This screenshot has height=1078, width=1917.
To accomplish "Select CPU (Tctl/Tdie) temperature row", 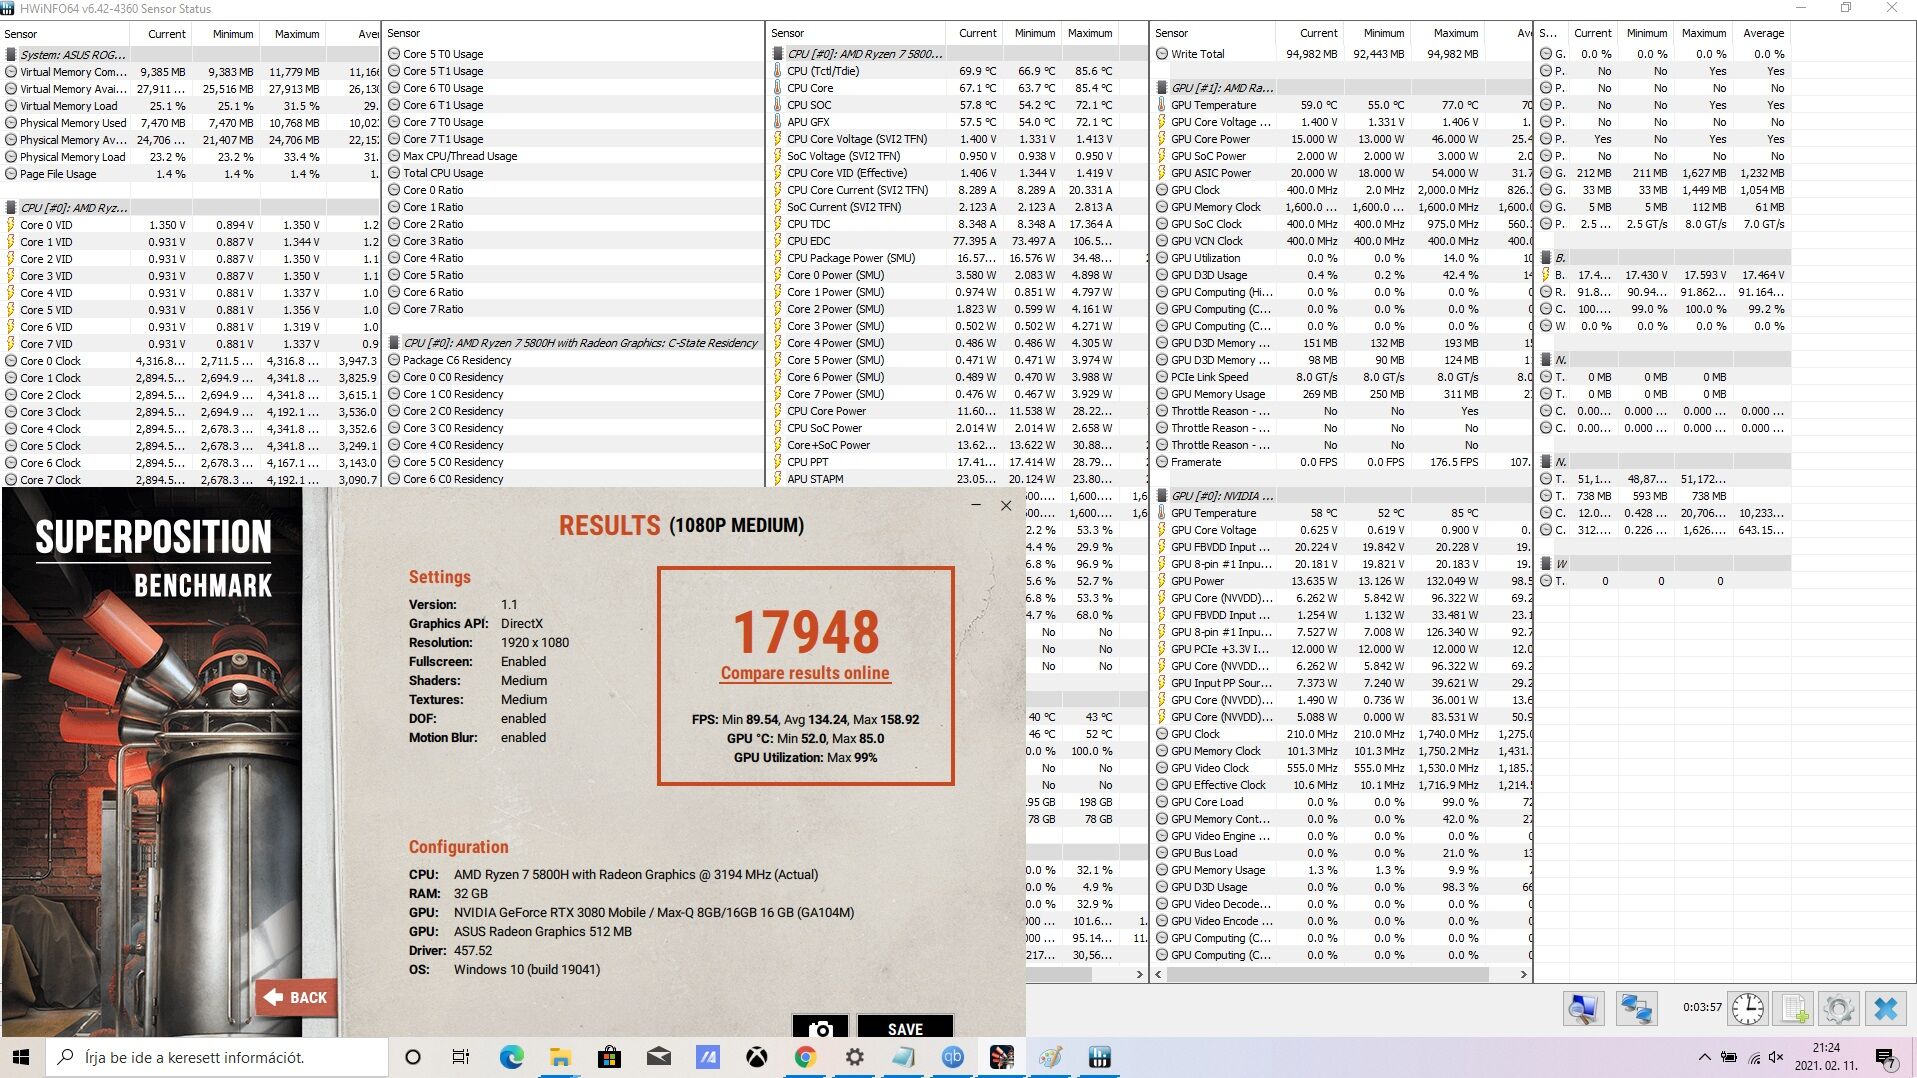I will click(x=958, y=71).
